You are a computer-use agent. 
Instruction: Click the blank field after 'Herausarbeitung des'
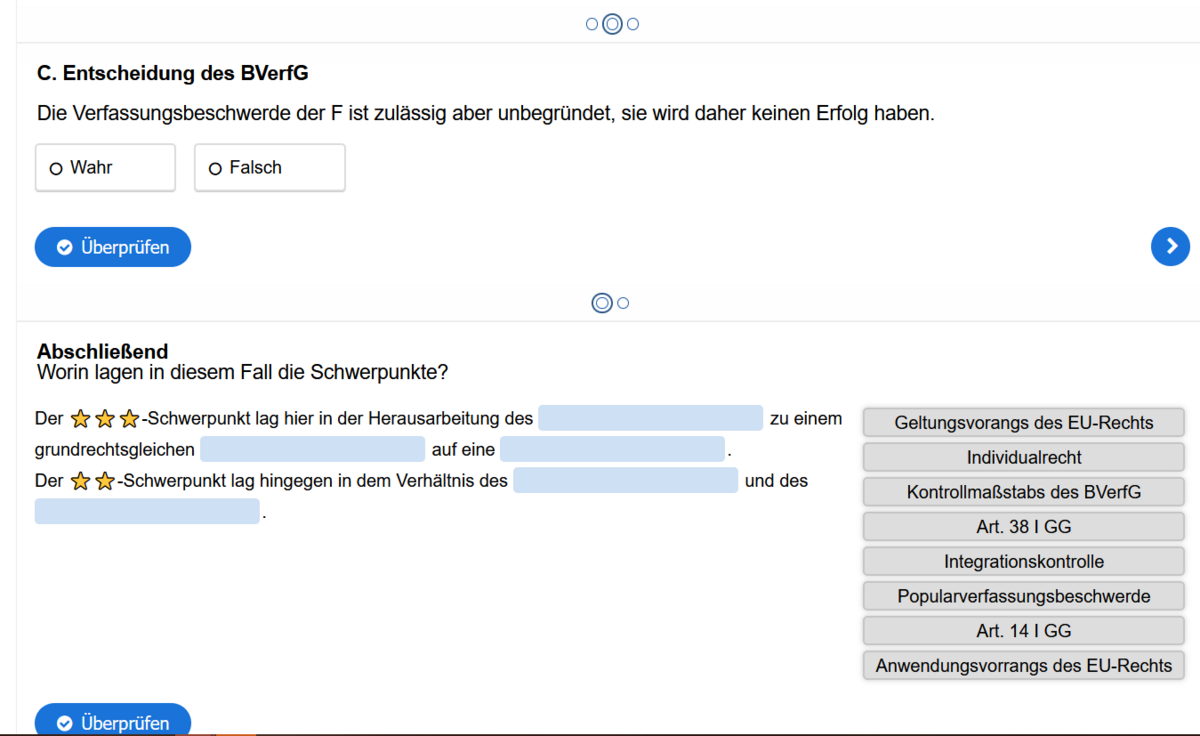pos(649,418)
